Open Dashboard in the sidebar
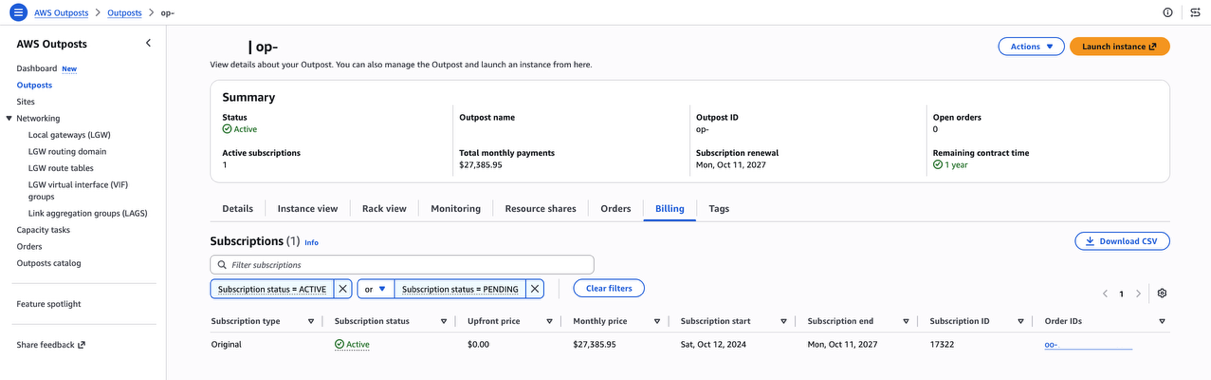The width and height of the screenshot is (1211, 380). click(37, 69)
